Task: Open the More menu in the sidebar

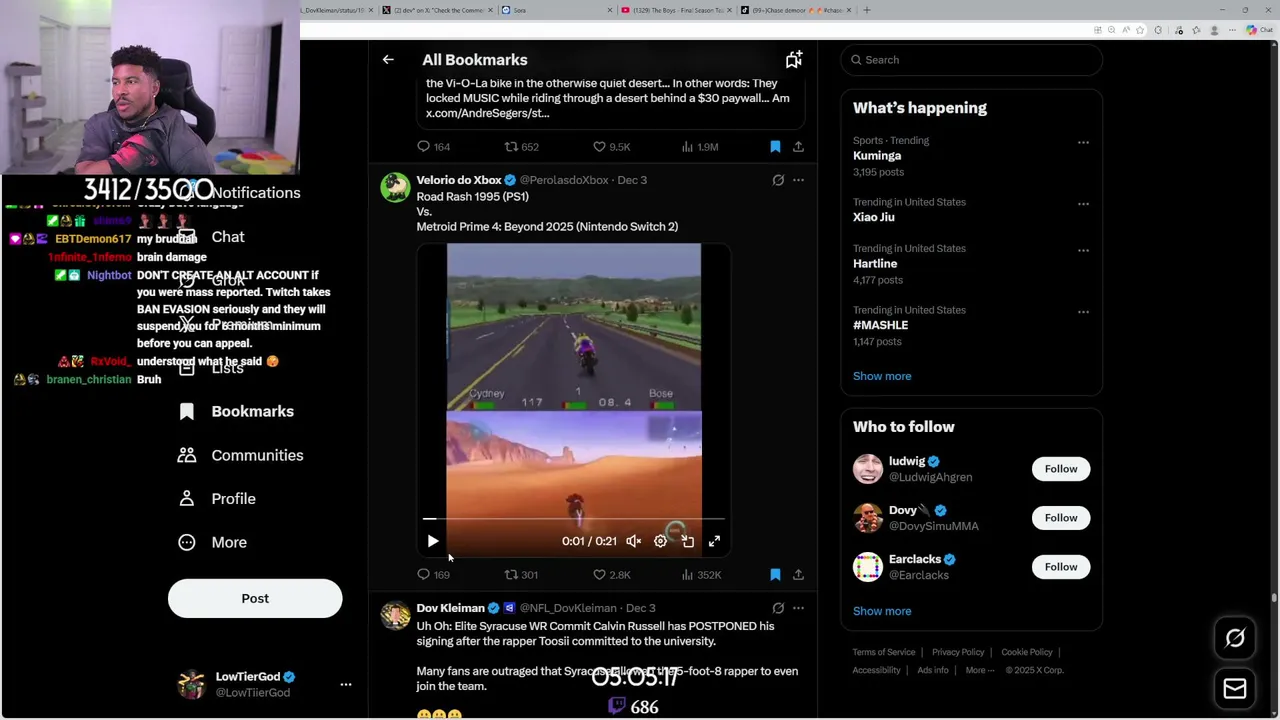Action: (x=212, y=542)
